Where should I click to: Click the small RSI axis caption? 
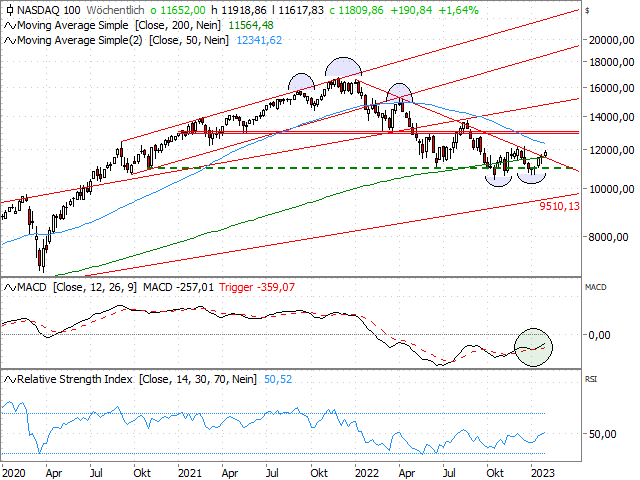(x=591, y=380)
